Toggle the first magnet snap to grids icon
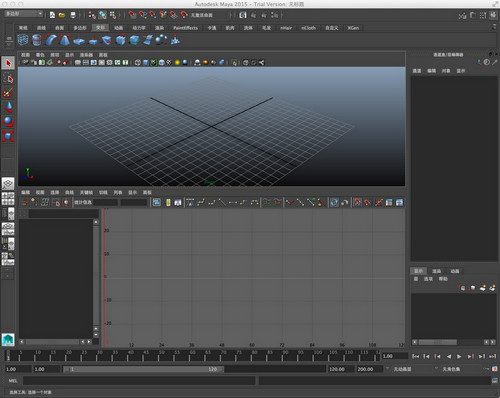The height and width of the screenshot is (398, 500). 132,15
